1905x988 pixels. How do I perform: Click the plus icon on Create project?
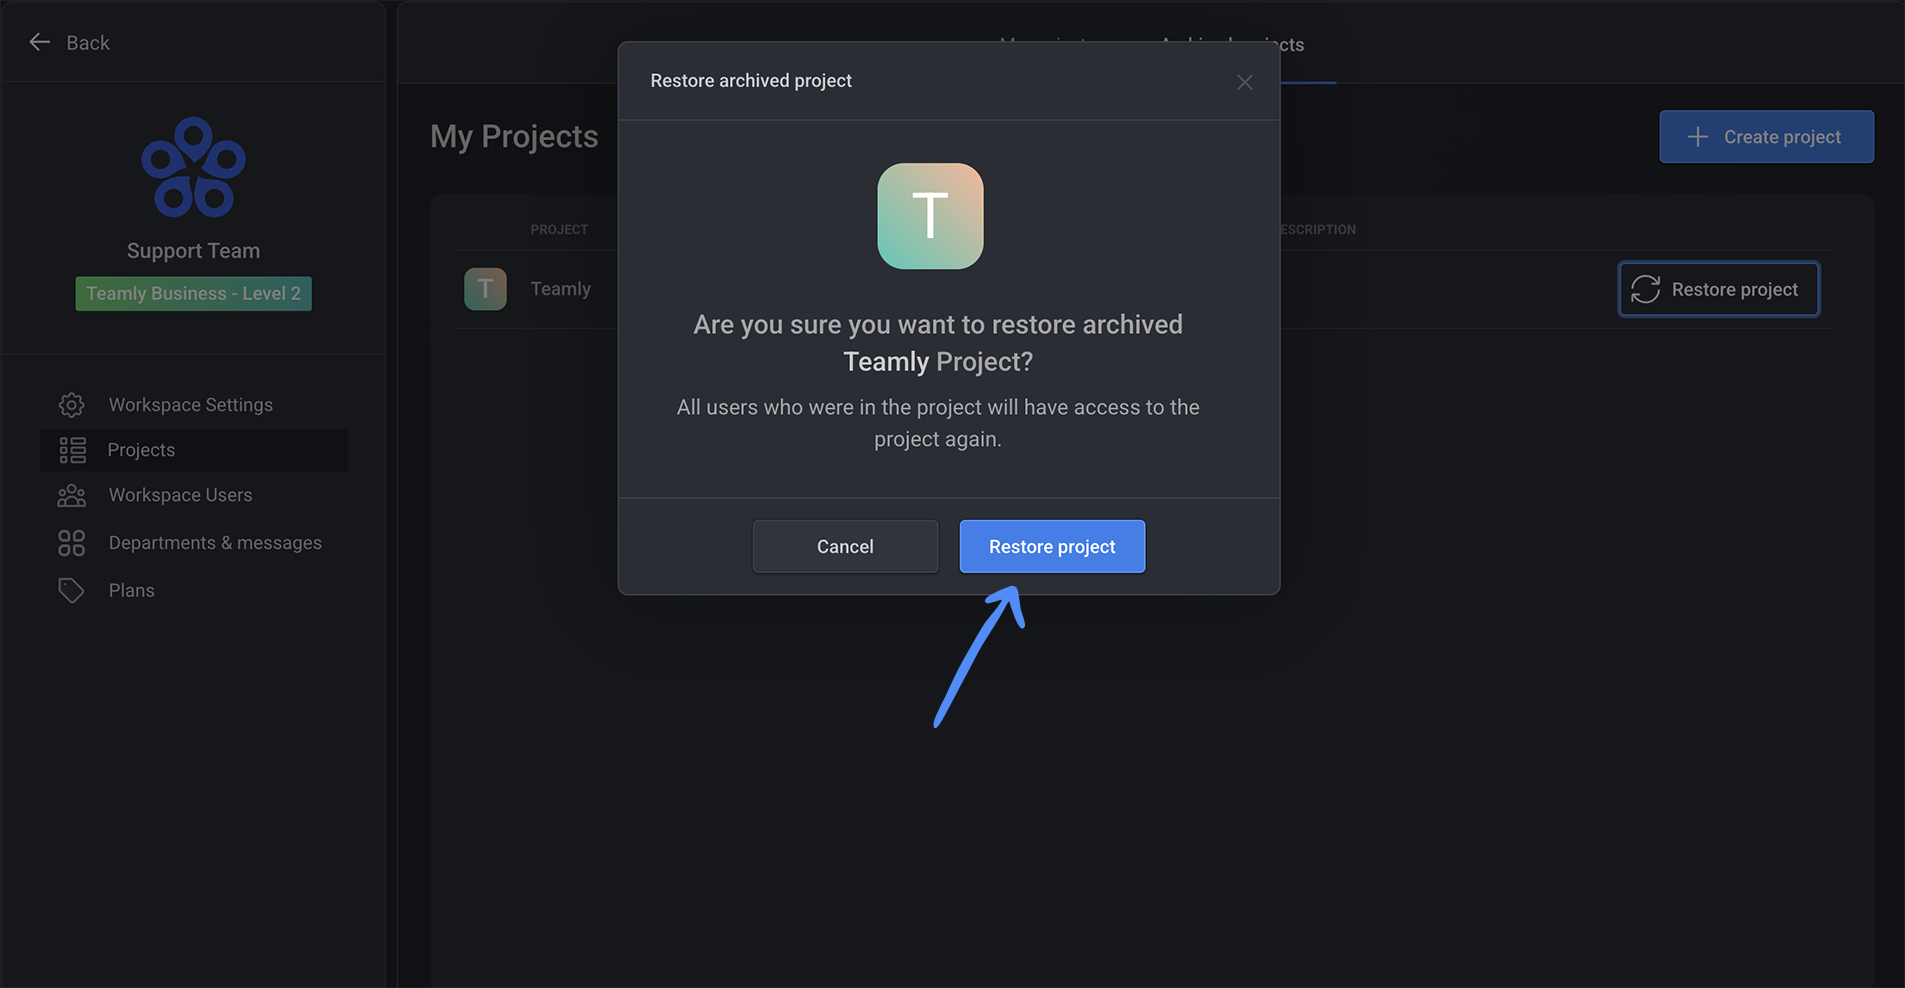pyautogui.click(x=1697, y=137)
